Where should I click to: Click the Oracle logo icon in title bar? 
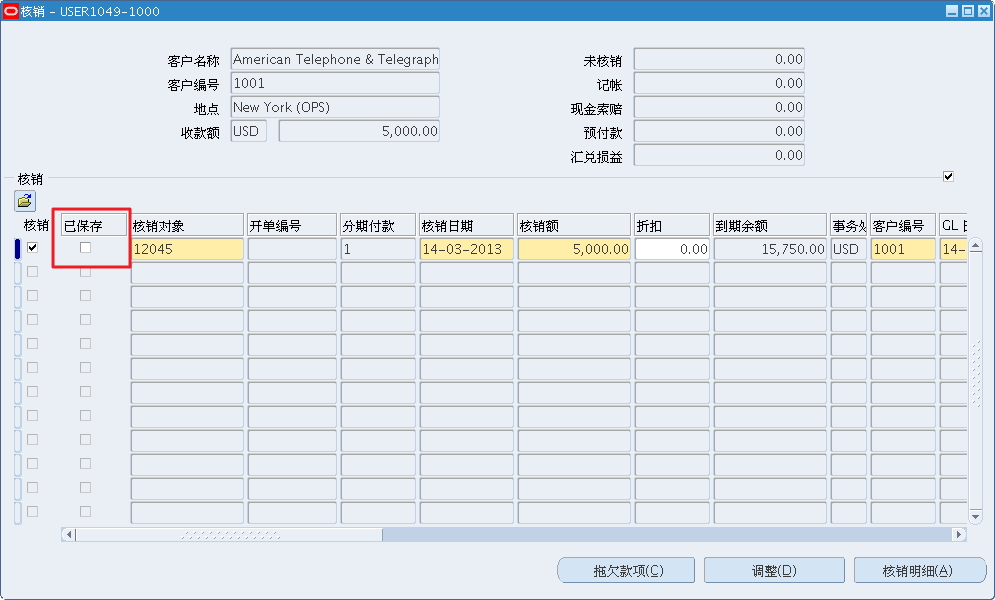11,11
